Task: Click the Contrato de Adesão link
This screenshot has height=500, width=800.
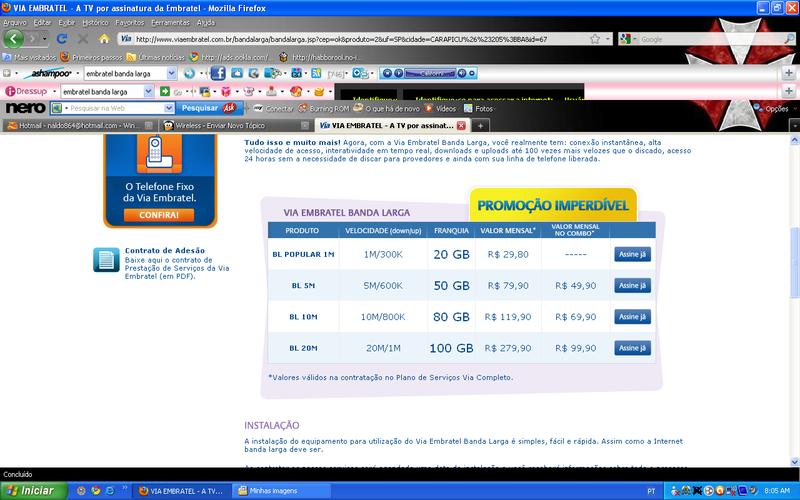Action: [165, 251]
